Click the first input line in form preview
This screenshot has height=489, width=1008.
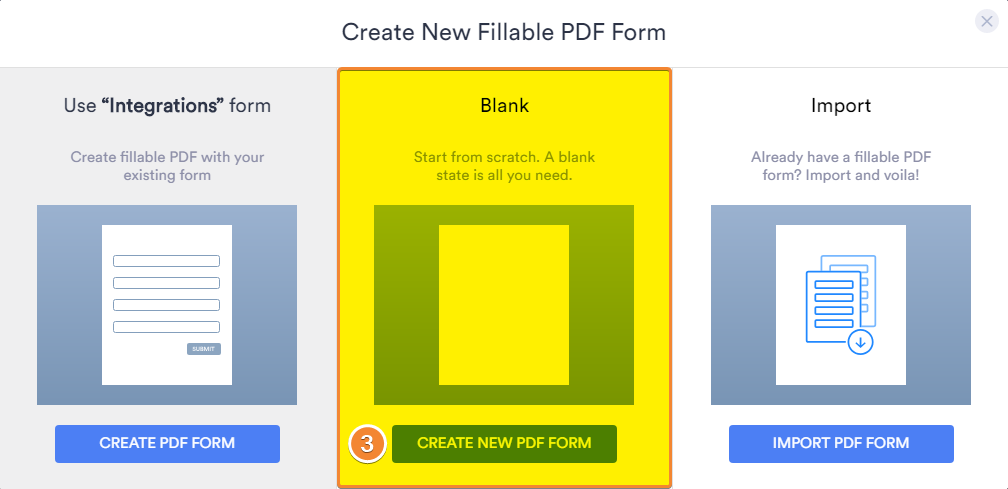tap(166, 261)
